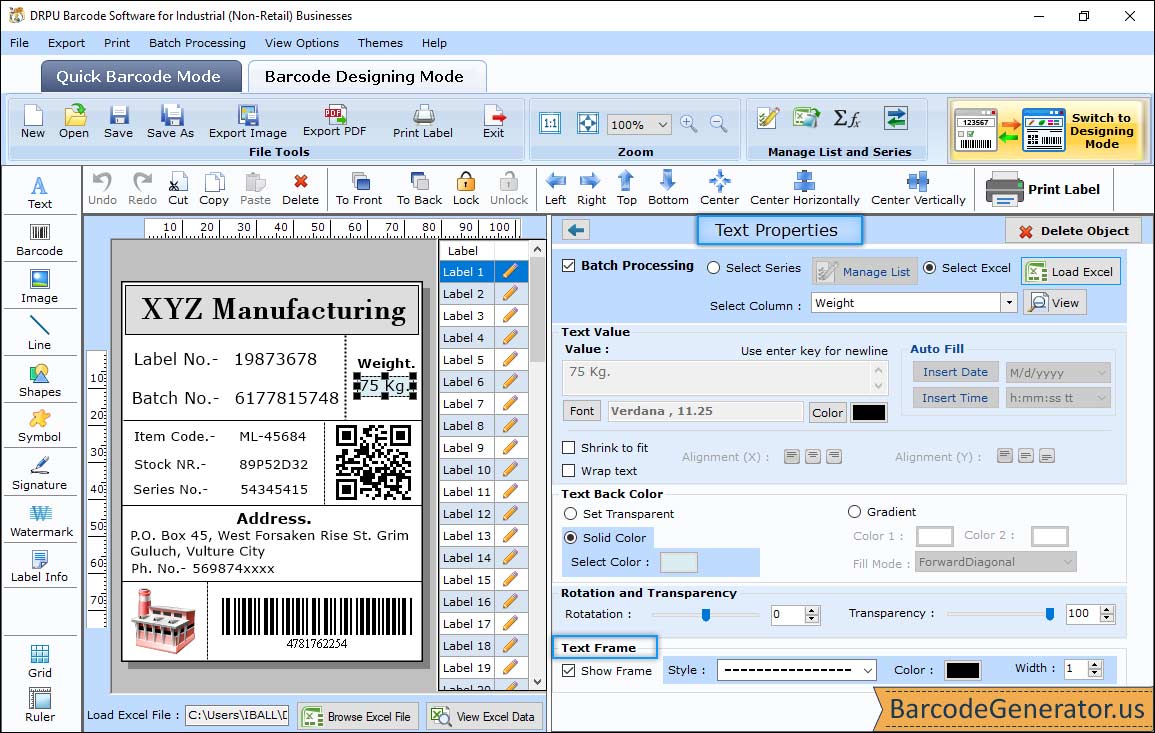Lock the selected object

pos(466,189)
